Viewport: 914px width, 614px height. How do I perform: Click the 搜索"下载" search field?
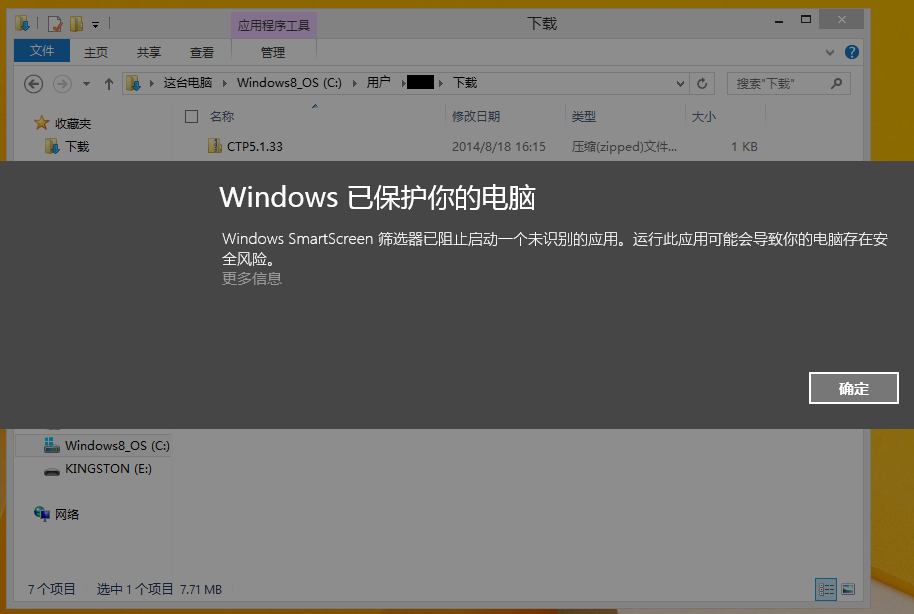tap(778, 84)
